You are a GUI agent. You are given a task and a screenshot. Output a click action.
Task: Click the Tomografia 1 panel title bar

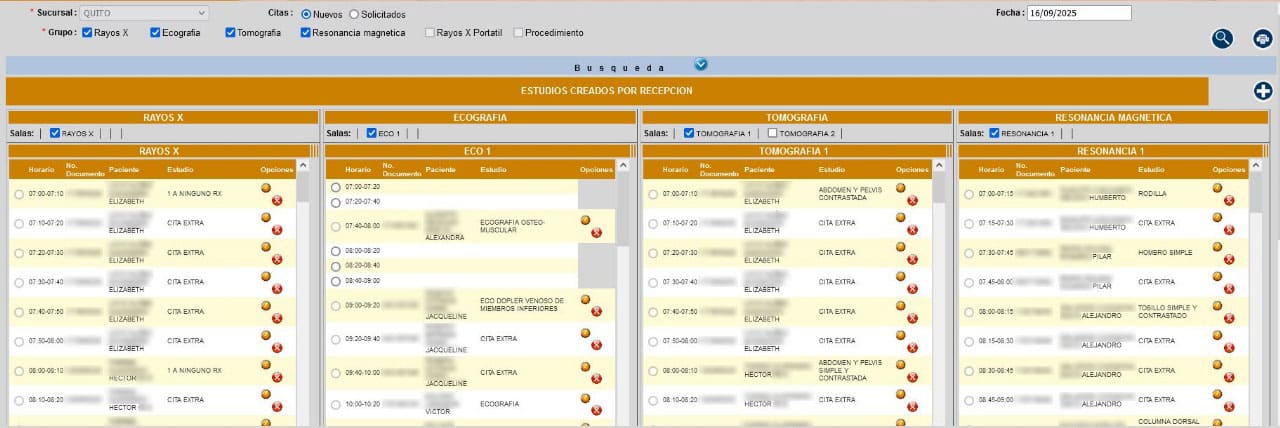[792, 151]
